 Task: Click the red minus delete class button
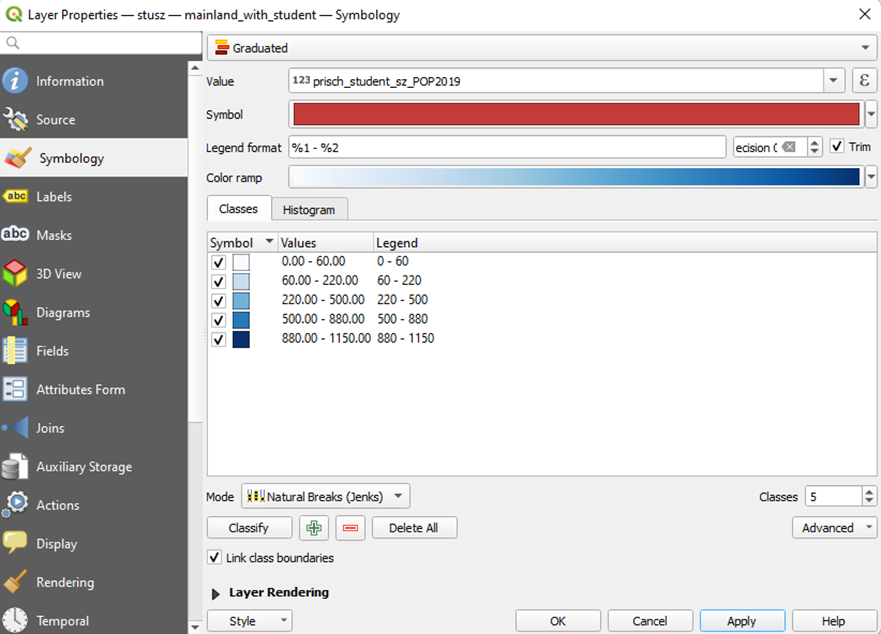(x=350, y=528)
